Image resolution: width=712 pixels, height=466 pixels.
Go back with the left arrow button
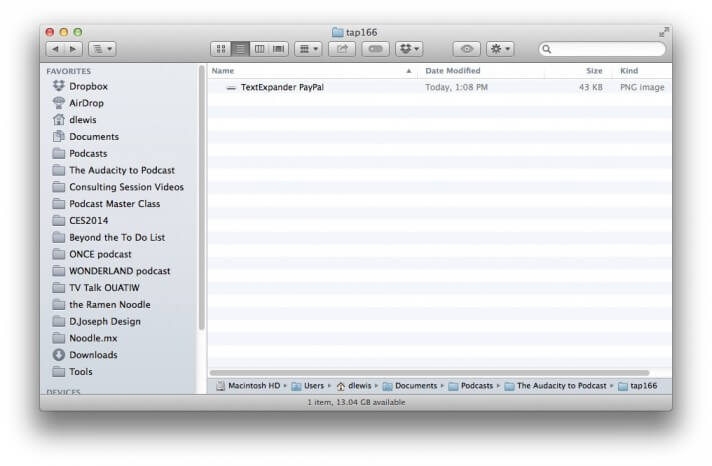click(x=55, y=48)
